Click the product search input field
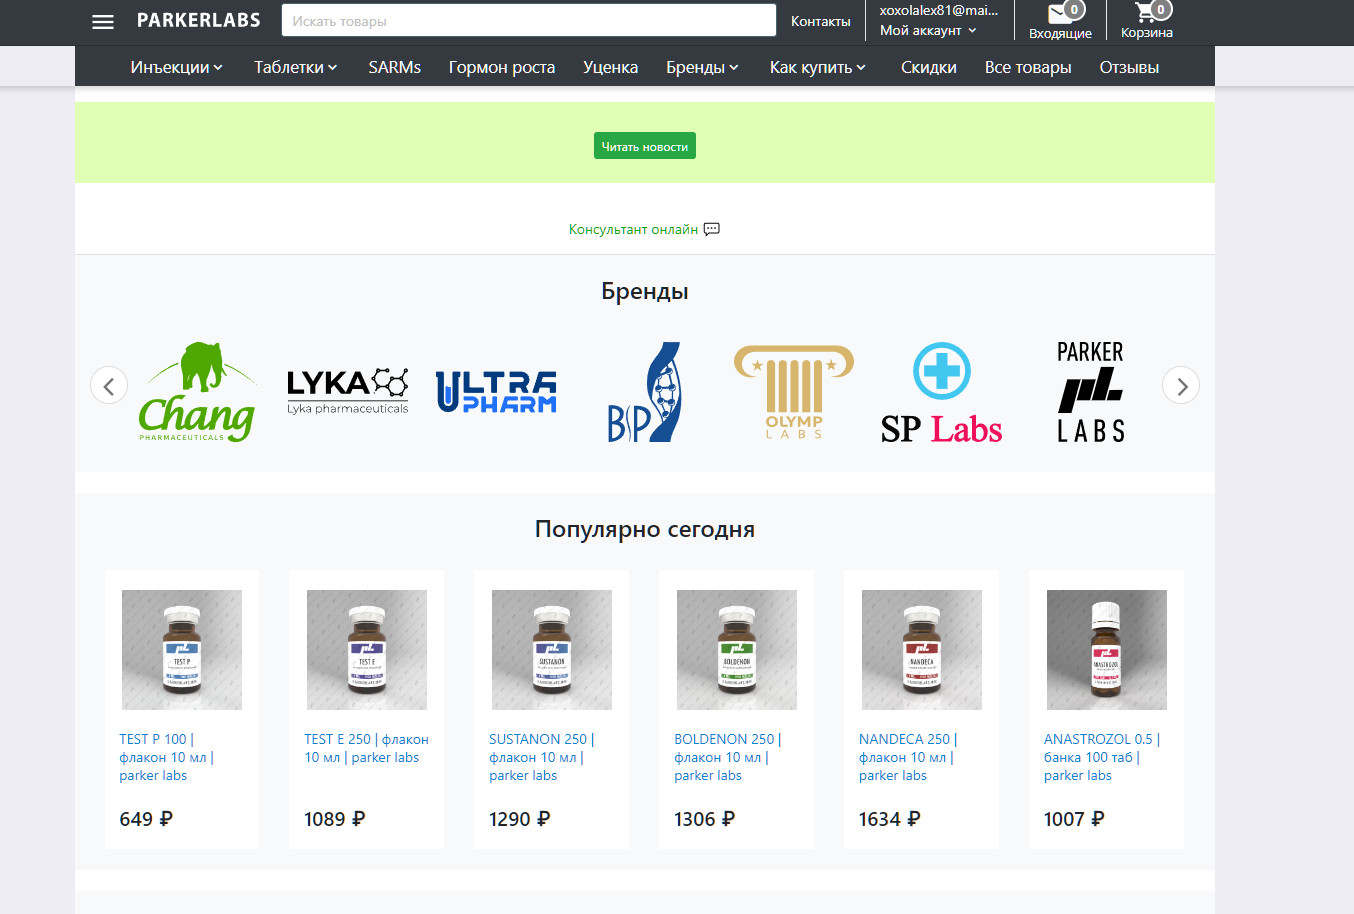 tap(528, 21)
